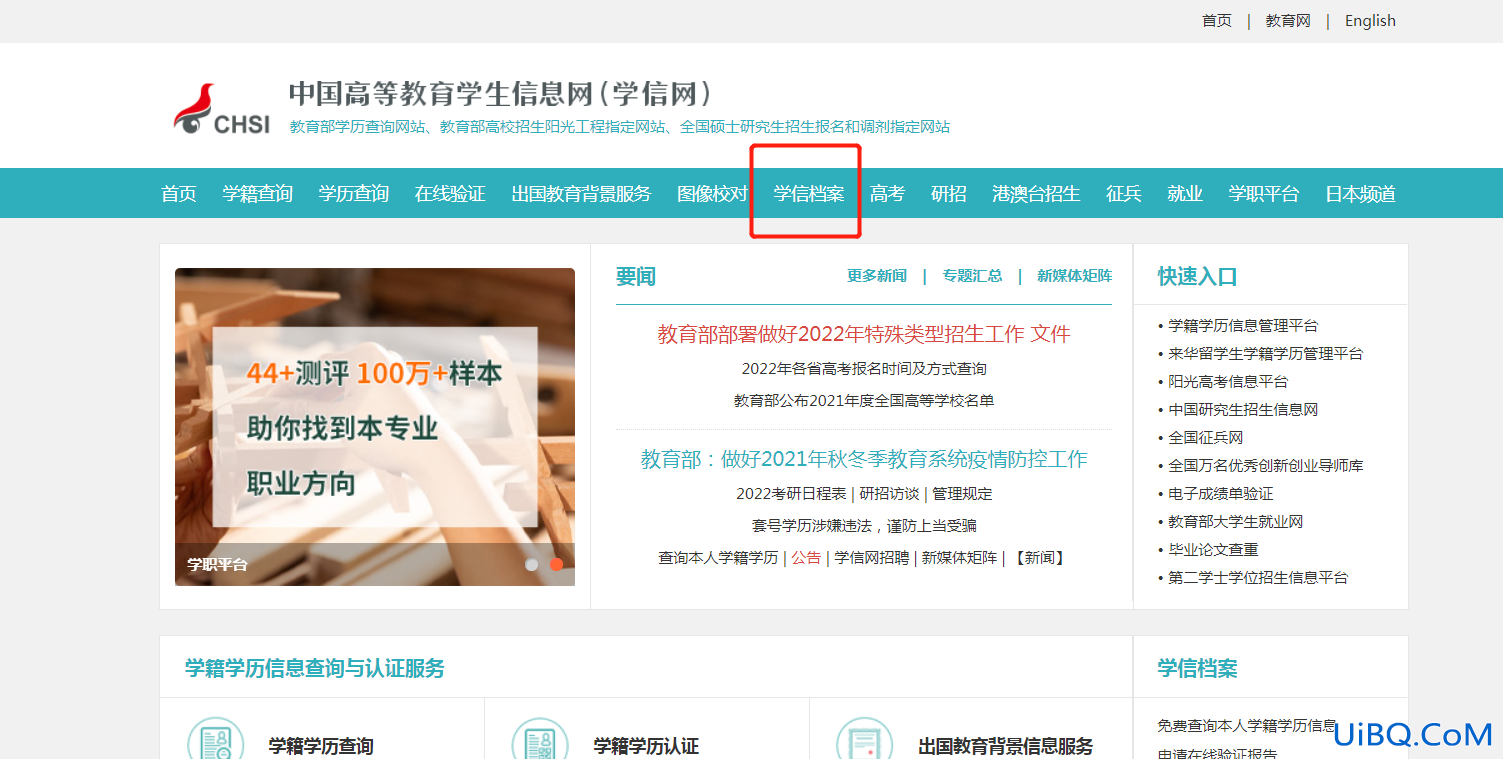Open 学职平台 in the navigation bar
1503x759 pixels.
coord(1264,194)
